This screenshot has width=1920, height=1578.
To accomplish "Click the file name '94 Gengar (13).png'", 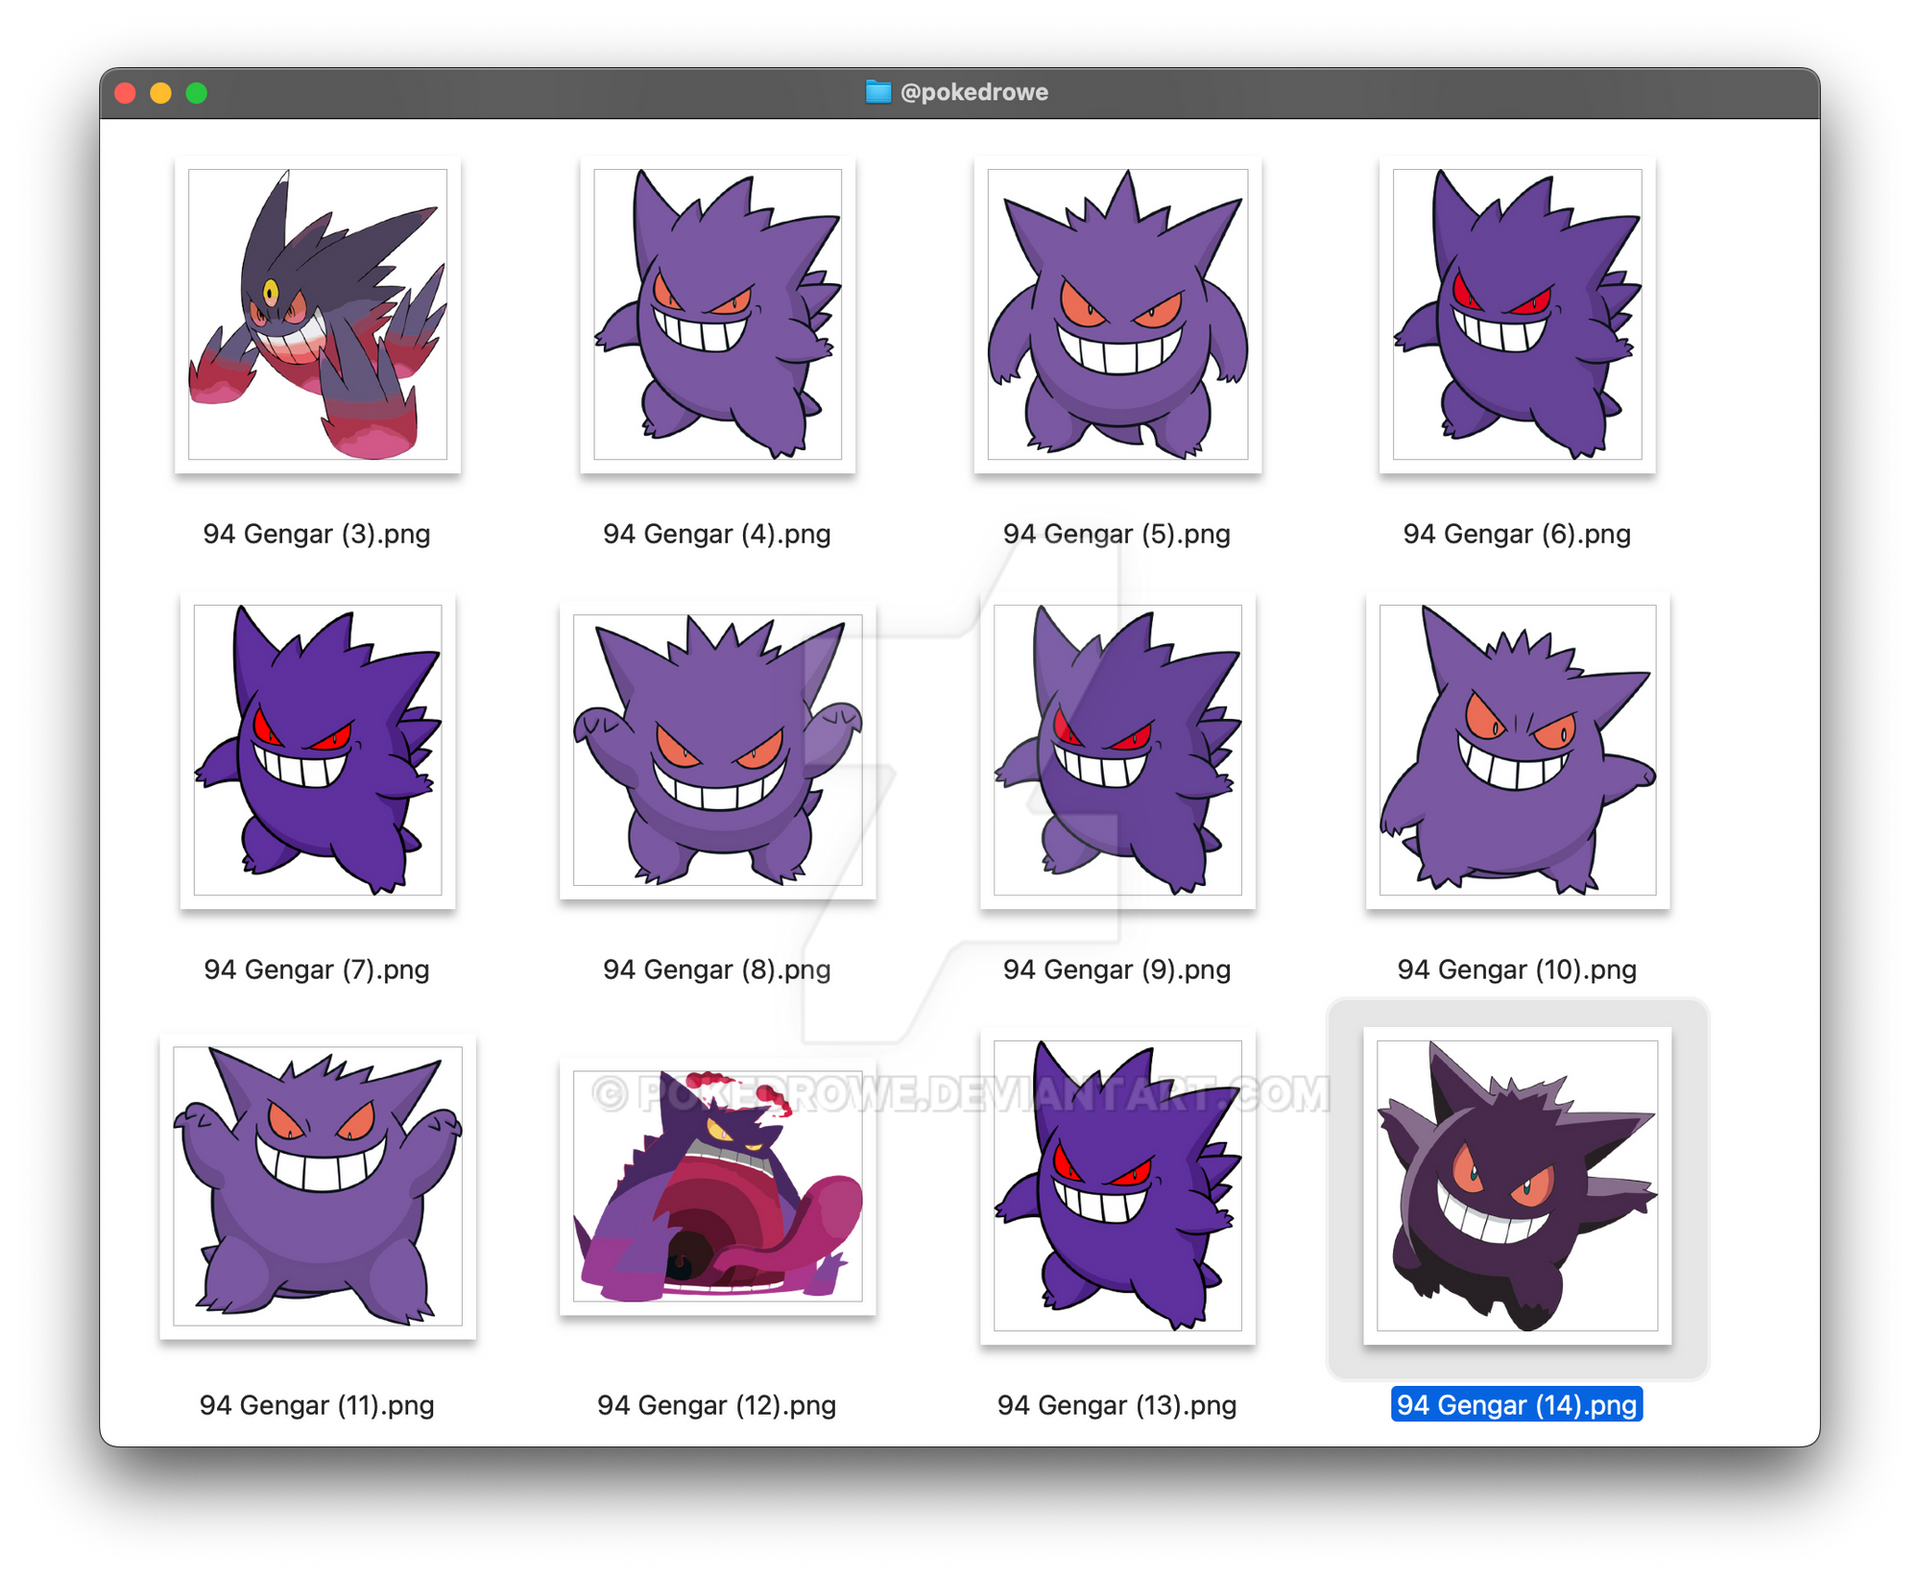I will [x=1117, y=1406].
